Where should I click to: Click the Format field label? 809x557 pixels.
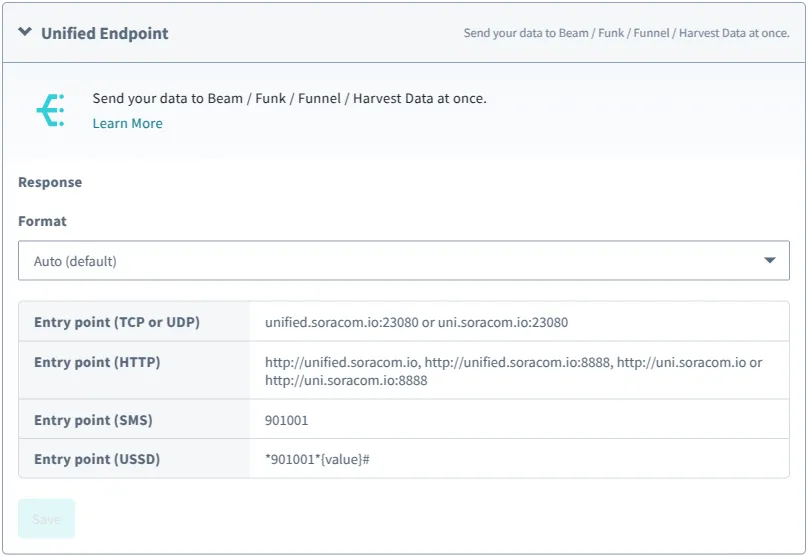(42, 221)
